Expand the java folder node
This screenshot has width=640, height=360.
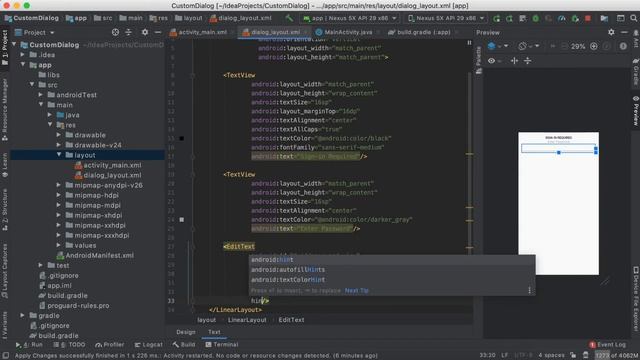point(50,115)
